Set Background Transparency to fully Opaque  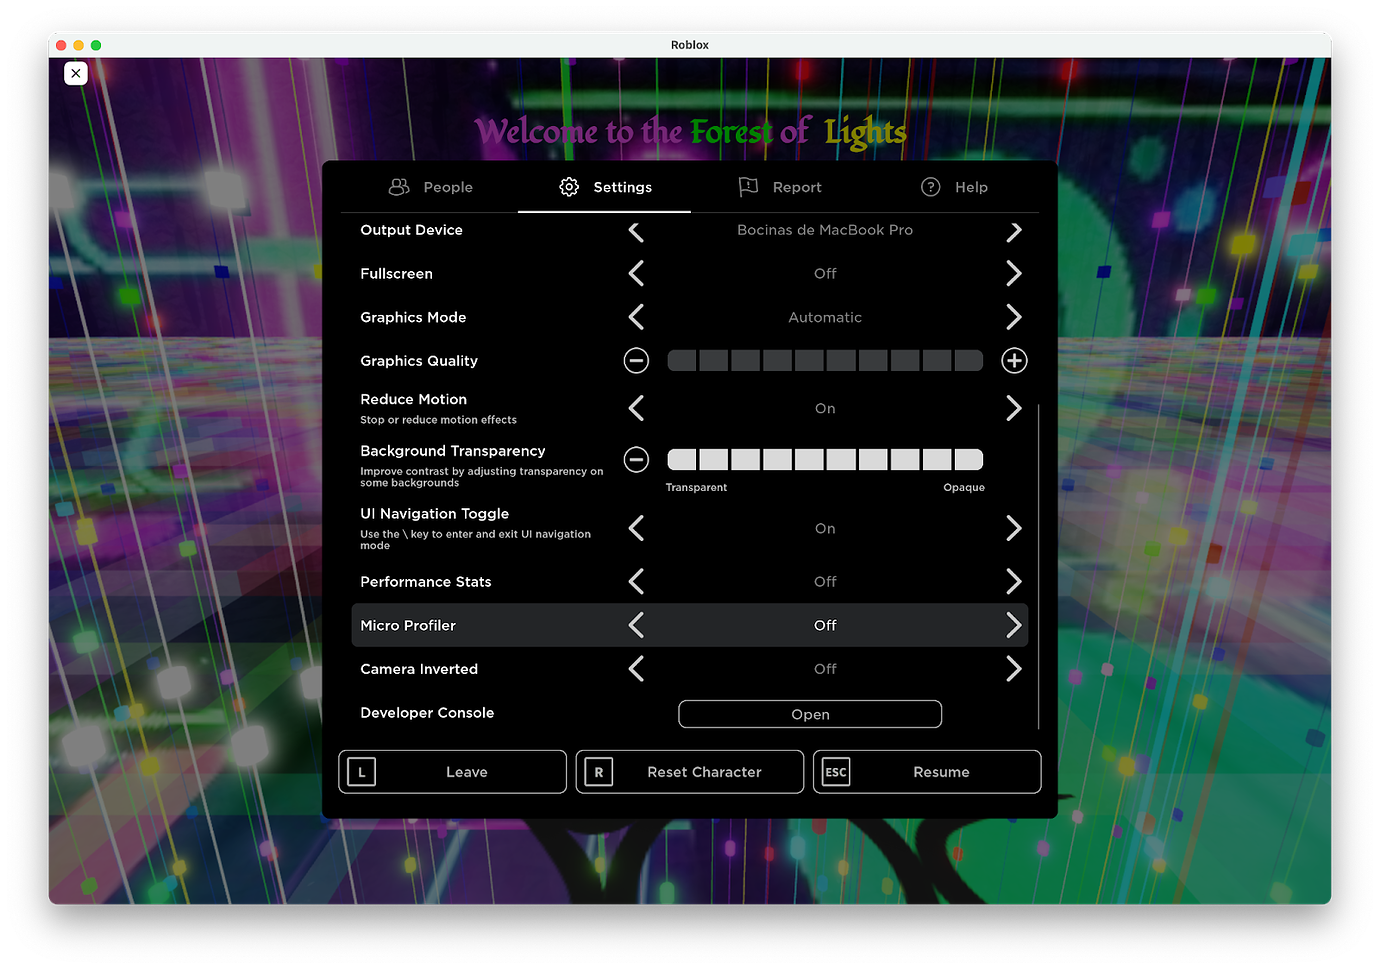(x=968, y=459)
